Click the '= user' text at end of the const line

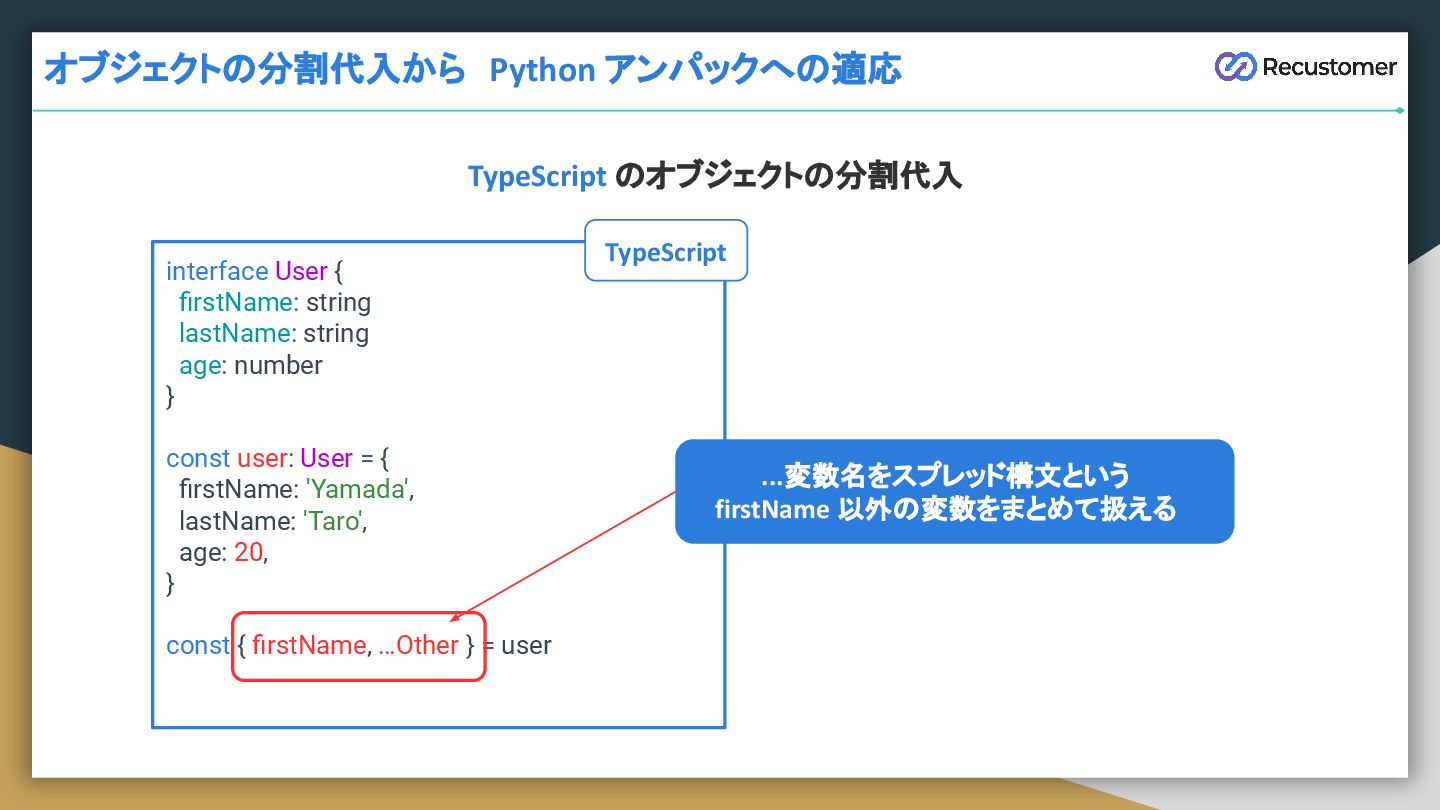point(517,645)
